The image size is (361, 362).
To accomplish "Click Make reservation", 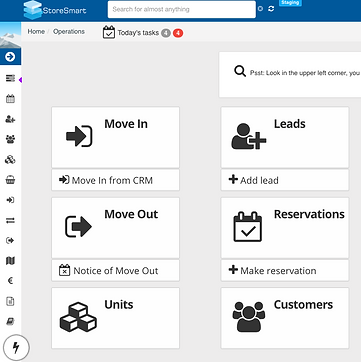I will click(x=285, y=271).
